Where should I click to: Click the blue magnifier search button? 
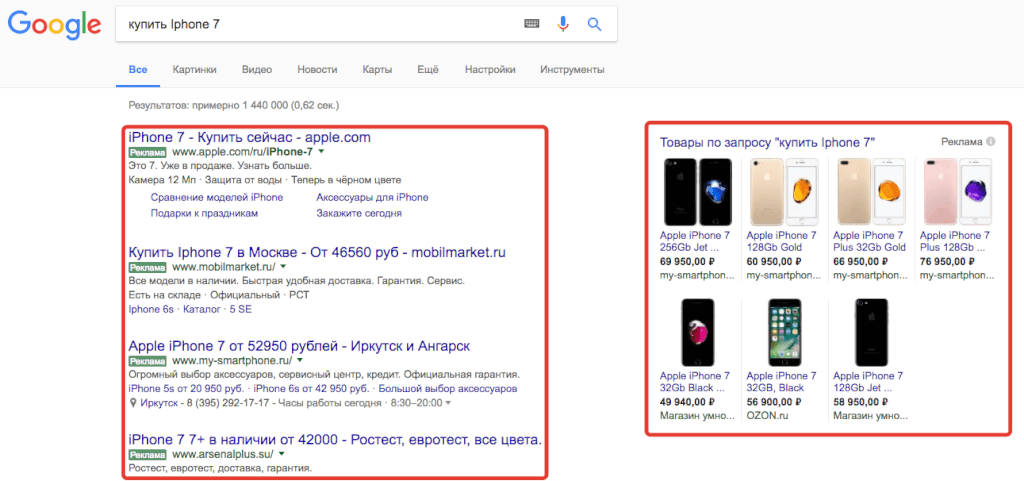click(x=594, y=24)
